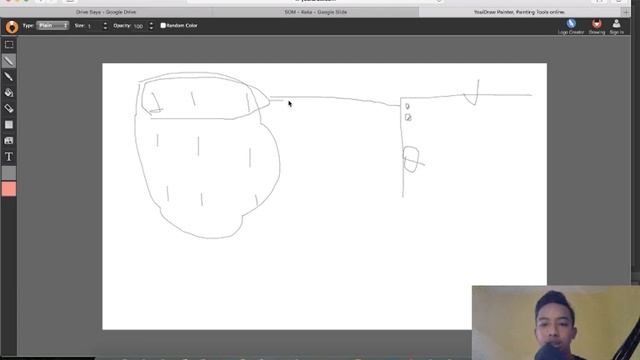Click the Size stepper arrows

tap(105, 26)
